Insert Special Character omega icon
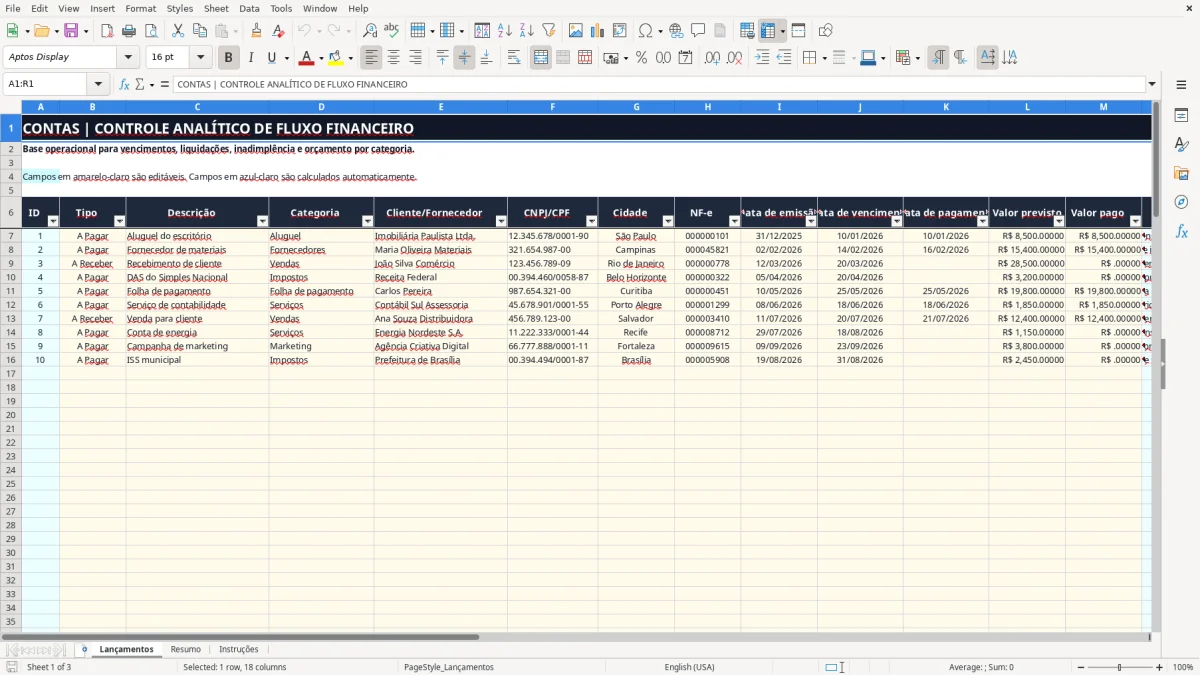The height and width of the screenshot is (675, 1200). [645, 31]
